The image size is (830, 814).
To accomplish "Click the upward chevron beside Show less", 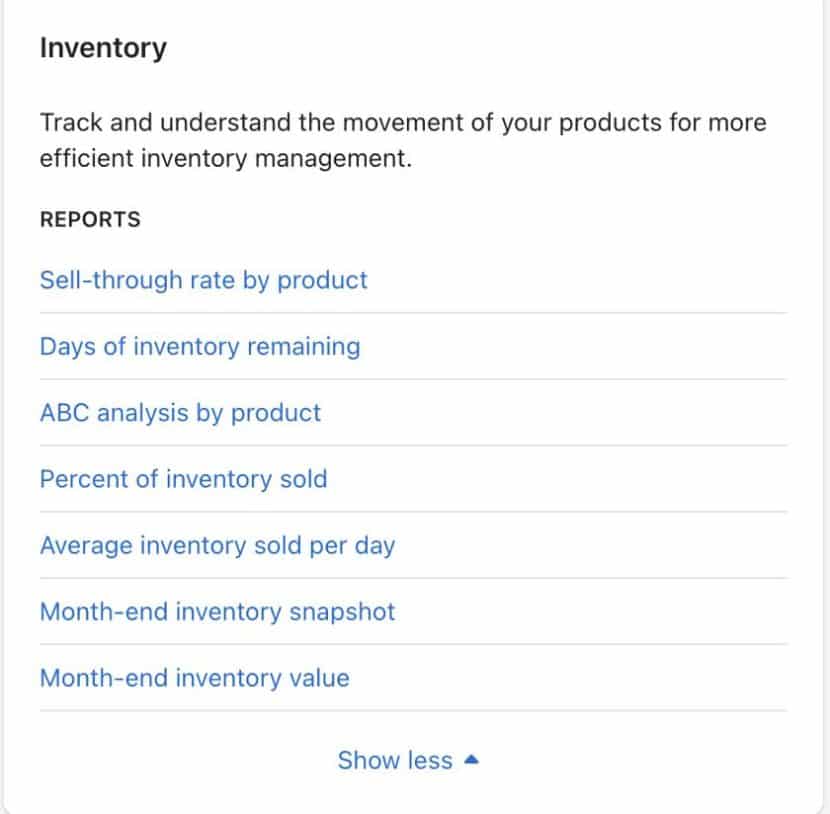I will coord(470,759).
